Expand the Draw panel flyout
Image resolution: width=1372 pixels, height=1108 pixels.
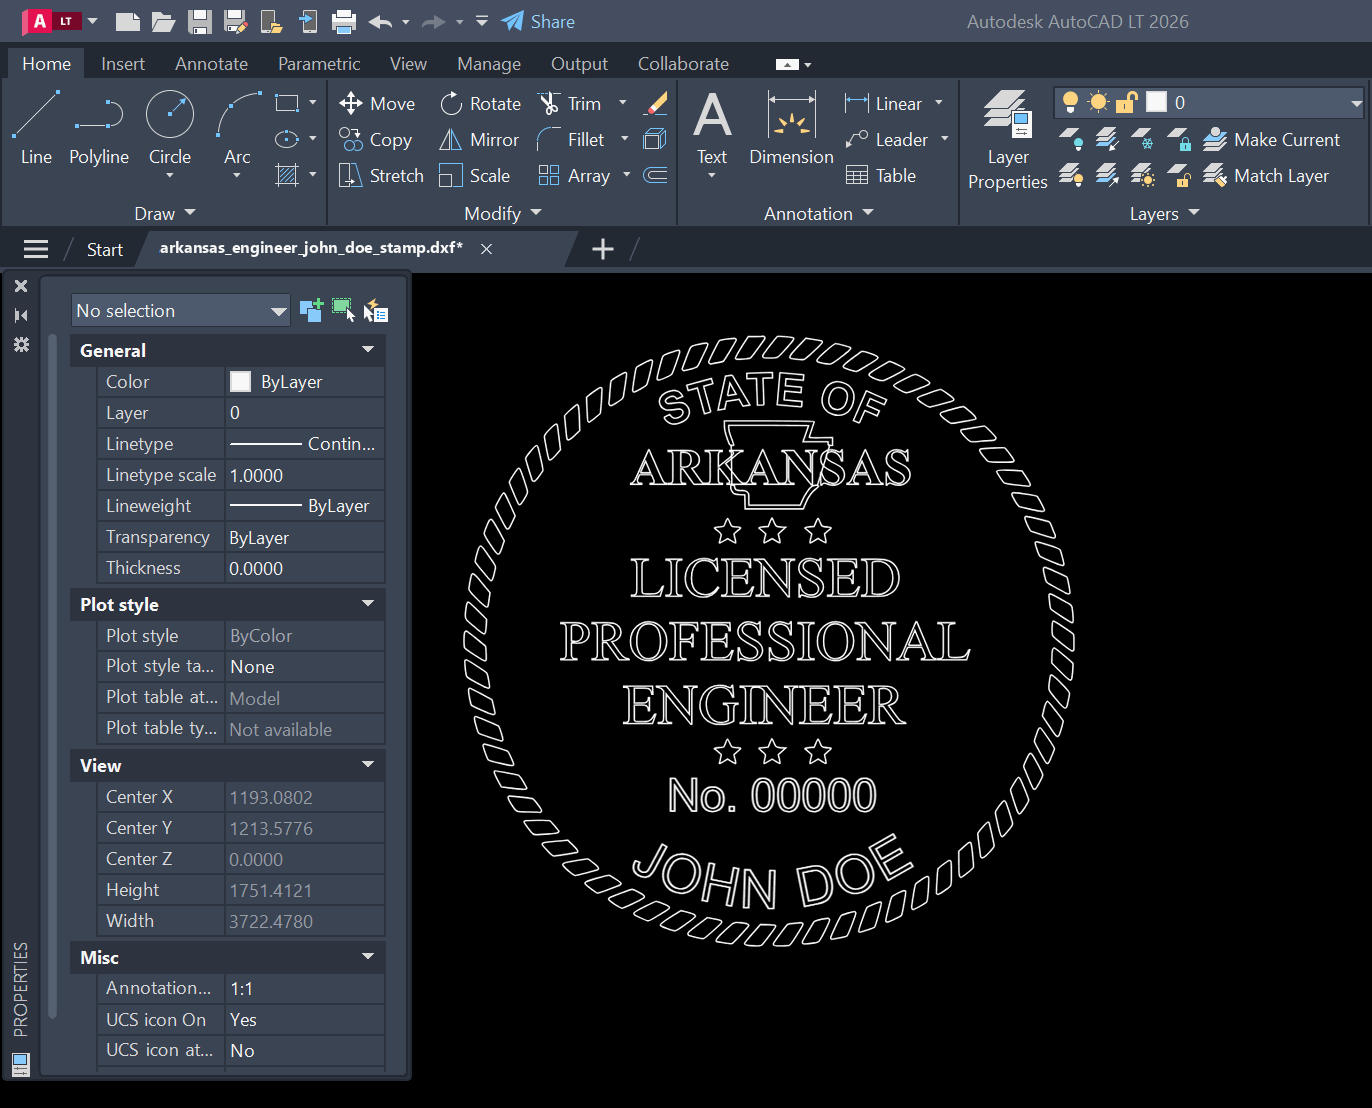[x=165, y=213]
